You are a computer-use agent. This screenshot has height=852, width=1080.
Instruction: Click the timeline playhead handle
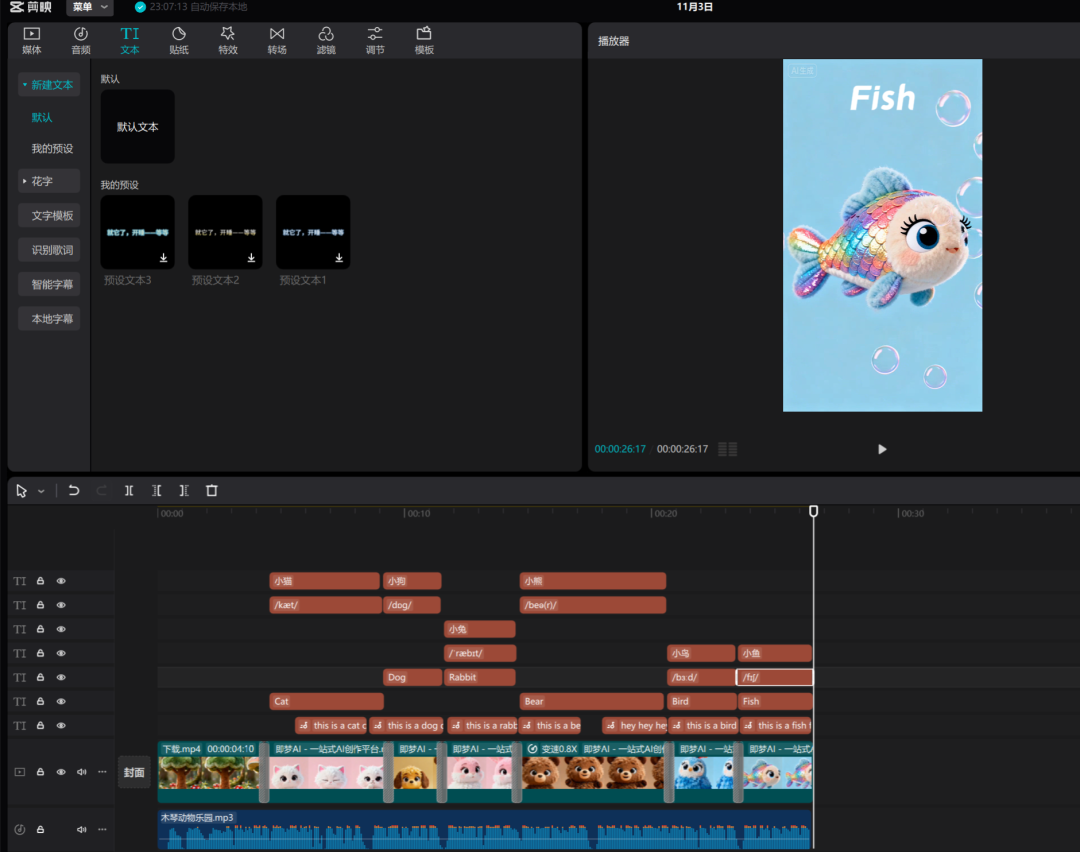tap(813, 511)
